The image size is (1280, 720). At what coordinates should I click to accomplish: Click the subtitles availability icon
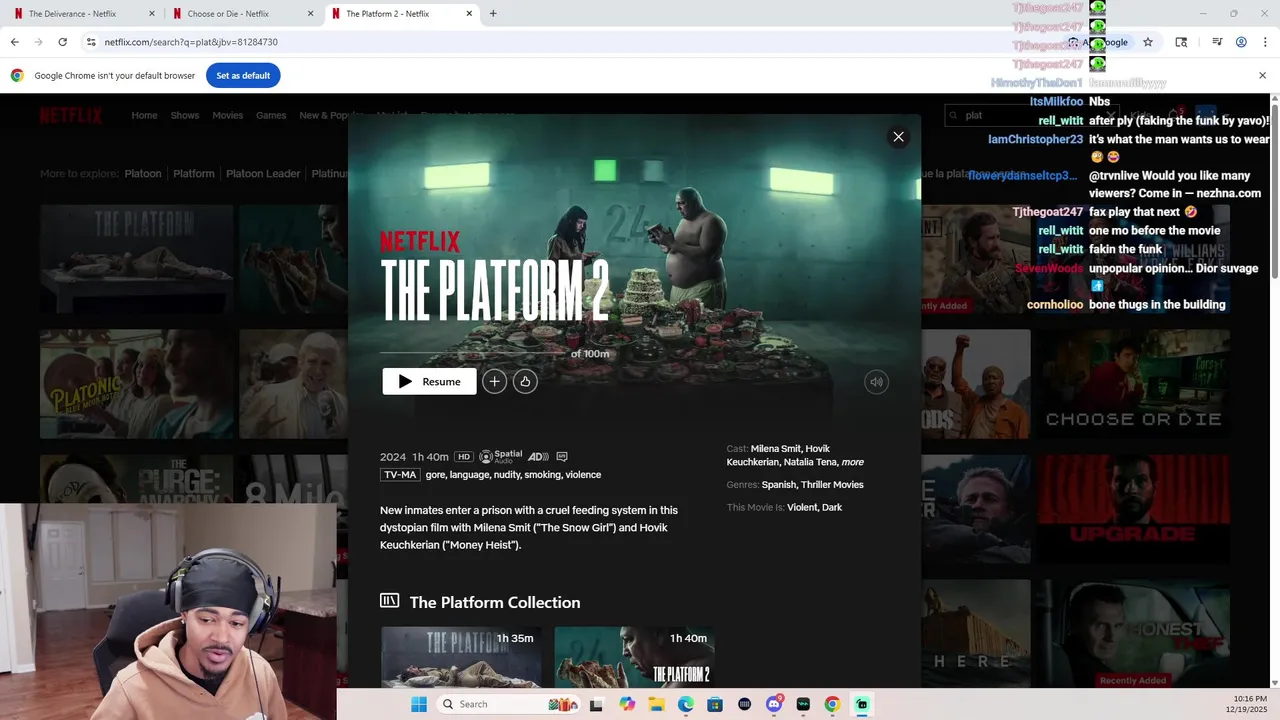pyautogui.click(x=562, y=457)
